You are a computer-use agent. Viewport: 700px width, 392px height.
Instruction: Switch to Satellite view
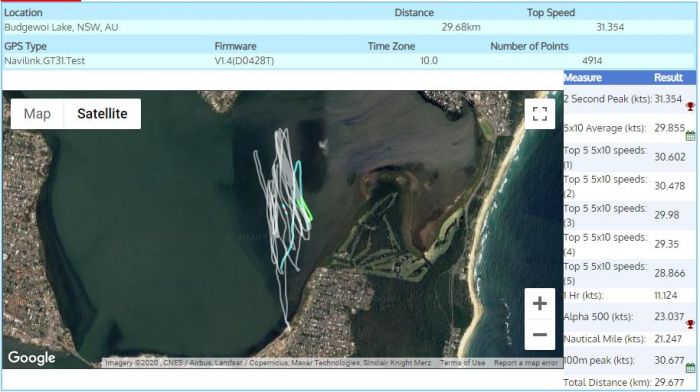(x=102, y=114)
